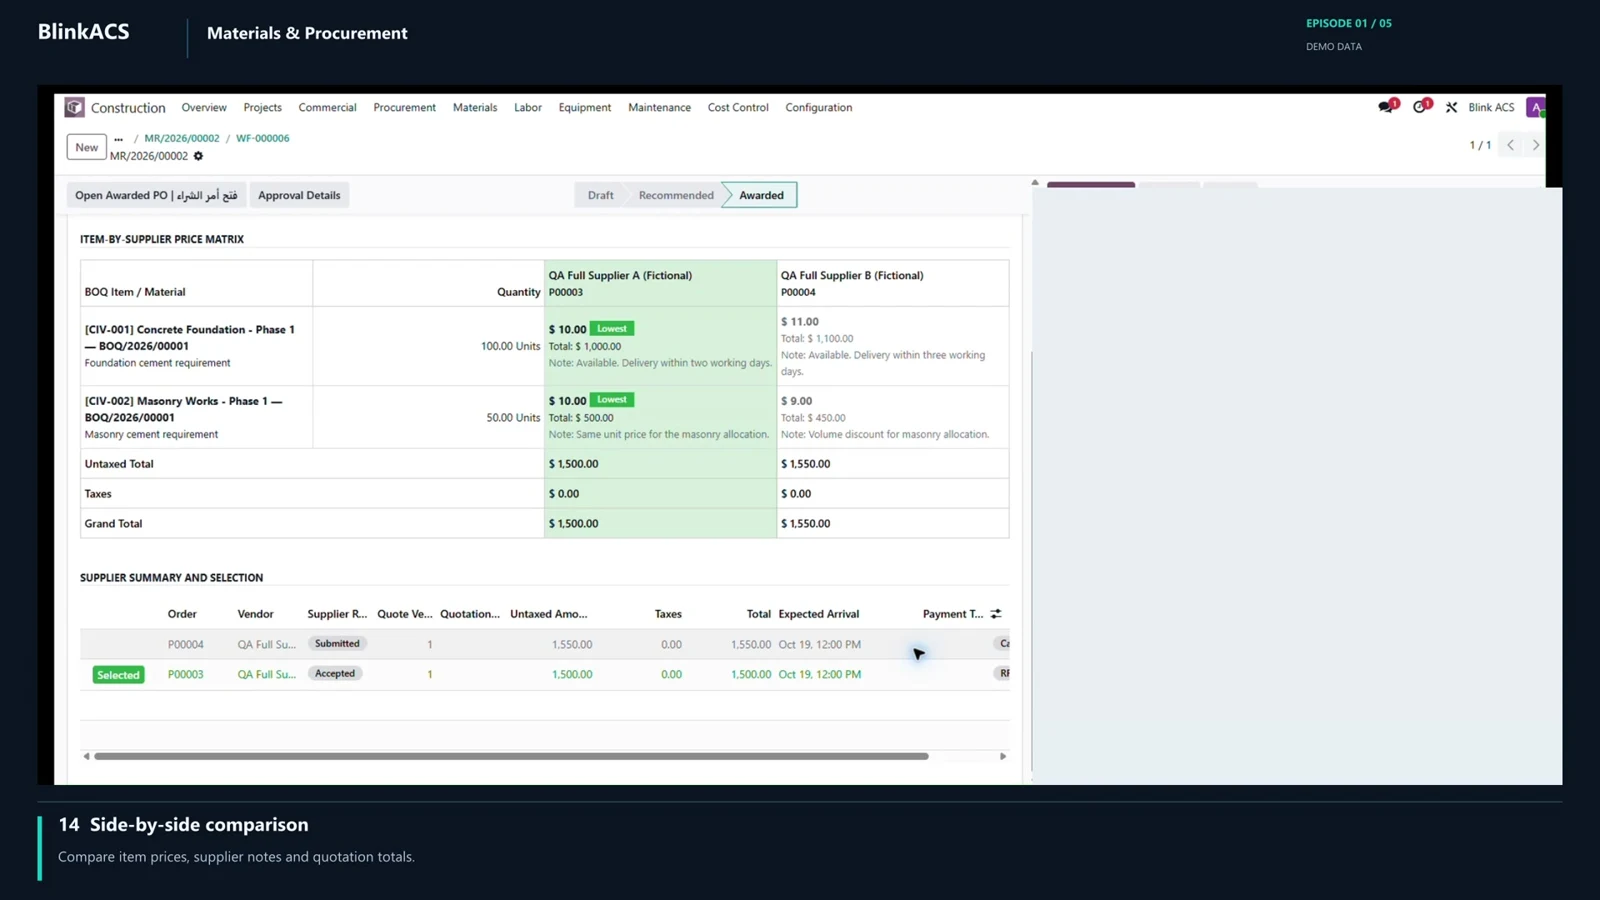Viewport: 1600px width, 900px height.
Task: Select the Draft status stage
Action: coord(600,195)
